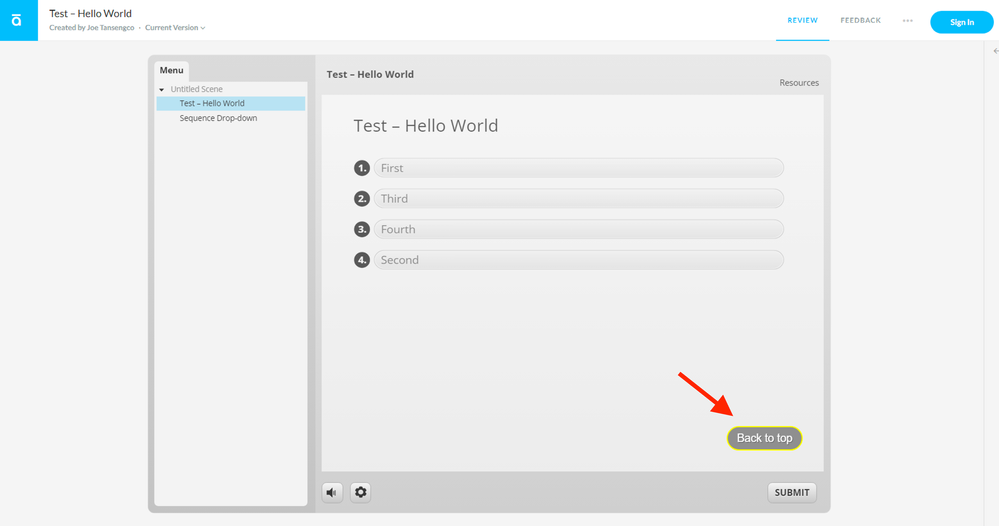Open the Current Version dropdown
Screen dimensions: 999x526
tap(175, 28)
